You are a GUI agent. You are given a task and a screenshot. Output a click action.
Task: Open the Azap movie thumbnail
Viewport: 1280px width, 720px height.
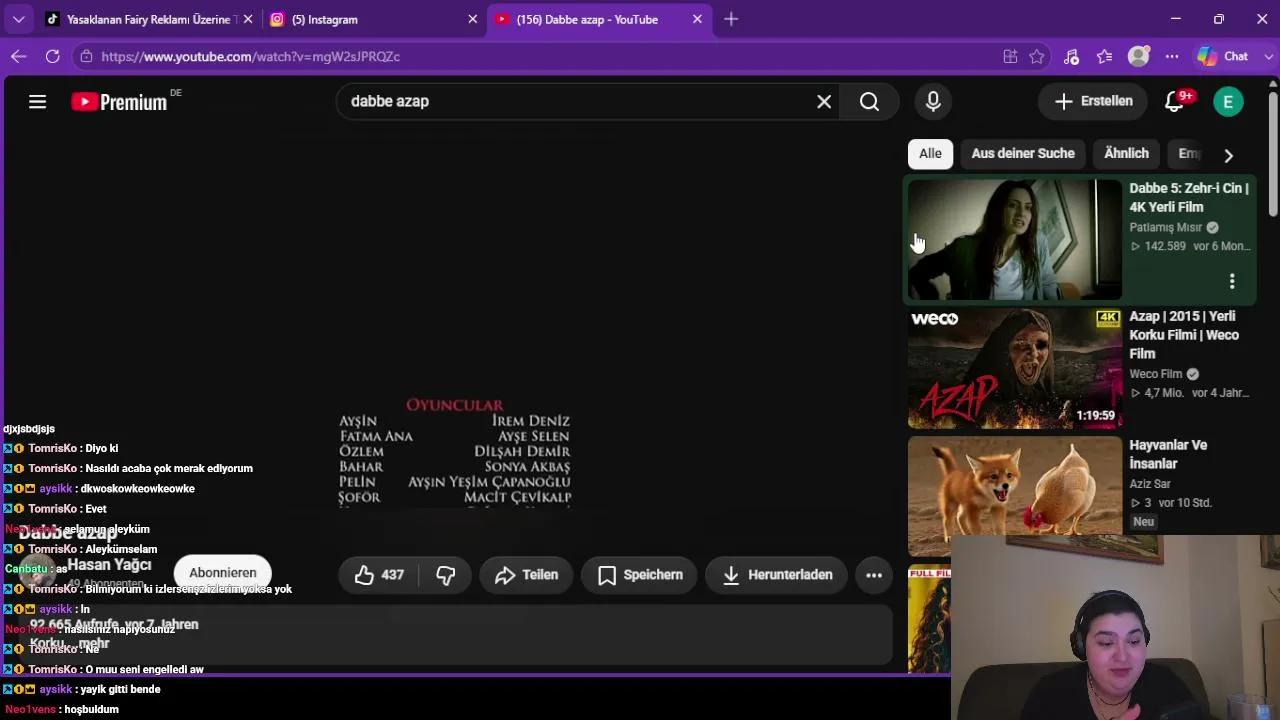coord(1015,368)
